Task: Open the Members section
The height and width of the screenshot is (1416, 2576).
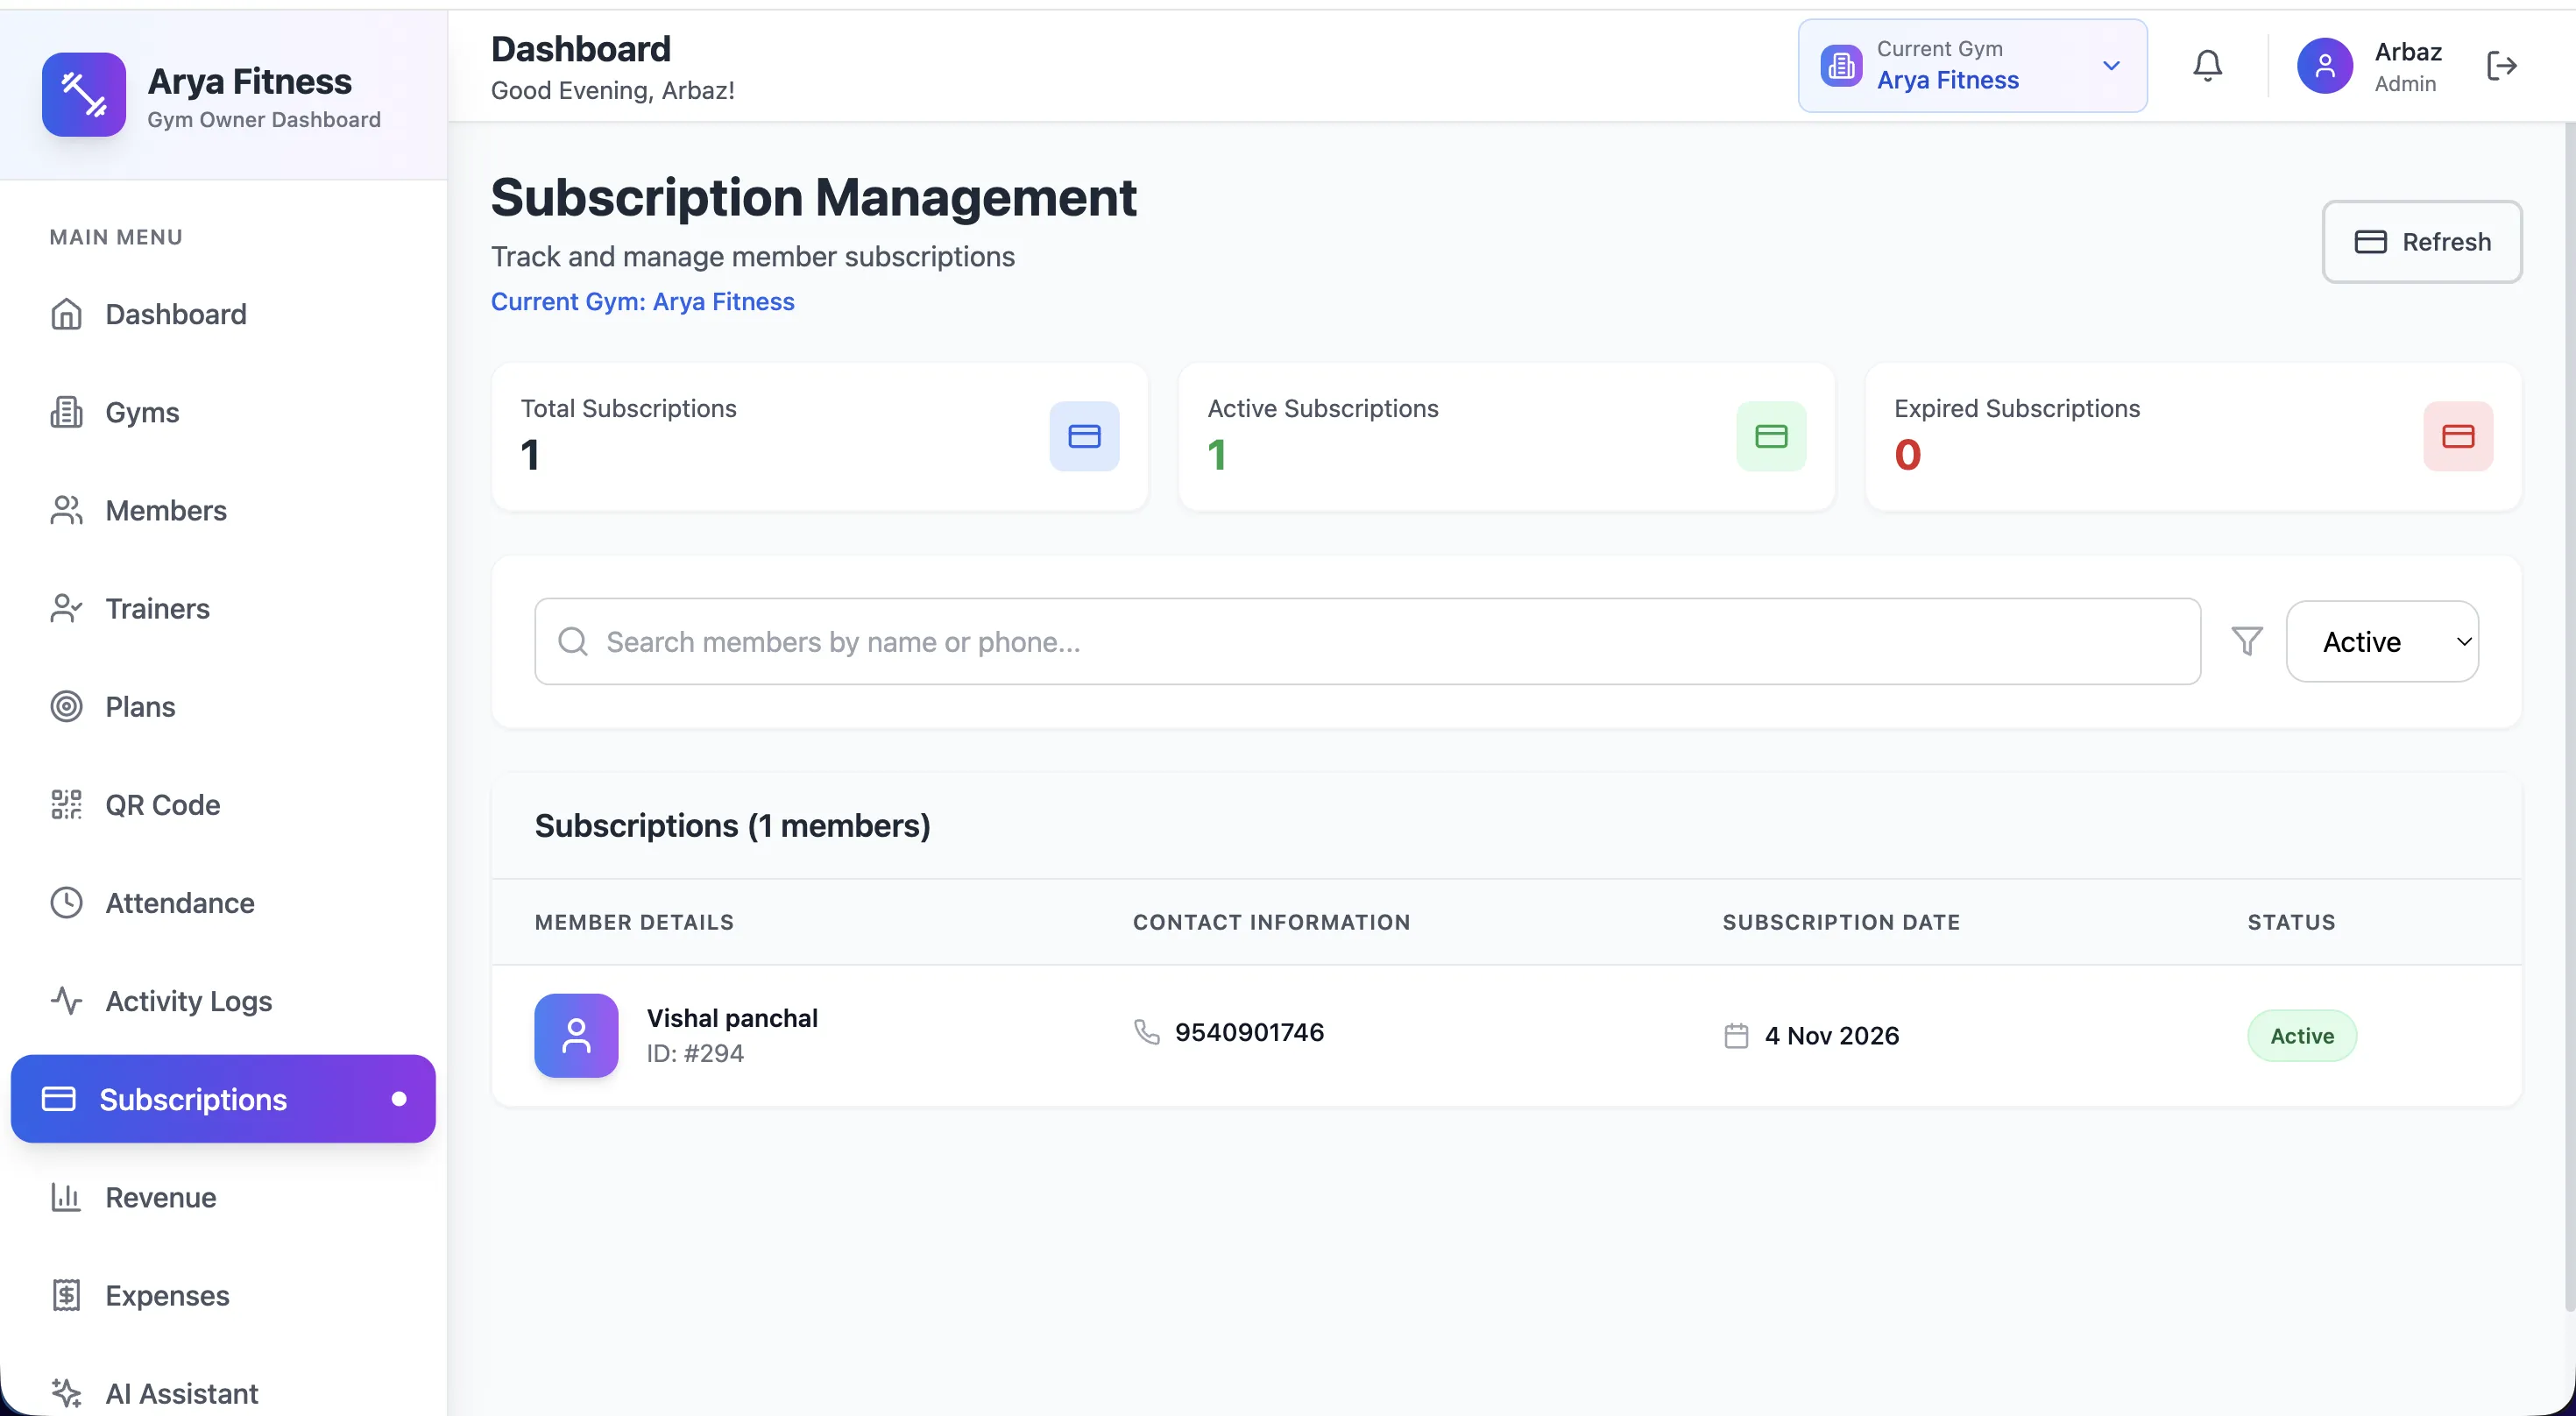Action: tap(166, 510)
